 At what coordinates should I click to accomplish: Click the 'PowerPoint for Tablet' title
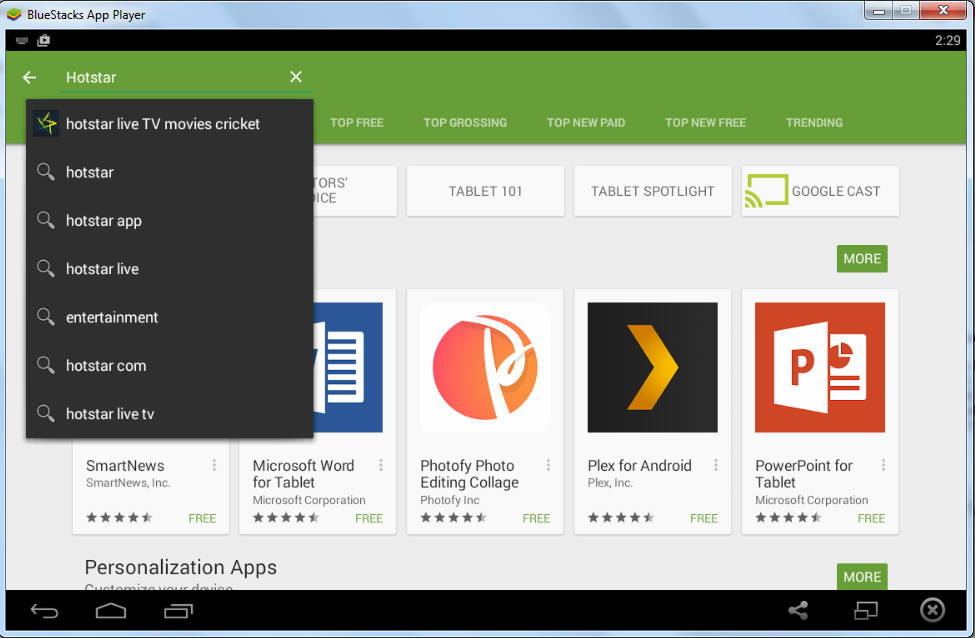[x=803, y=474]
